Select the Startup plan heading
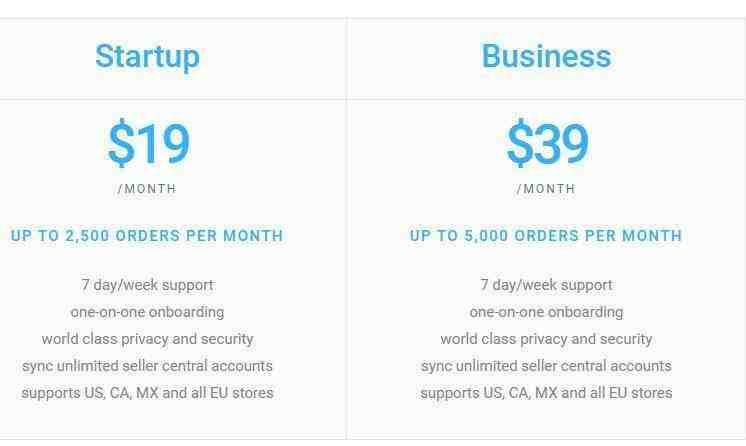The height and width of the screenshot is (446, 746). pyautogui.click(x=147, y=57)
